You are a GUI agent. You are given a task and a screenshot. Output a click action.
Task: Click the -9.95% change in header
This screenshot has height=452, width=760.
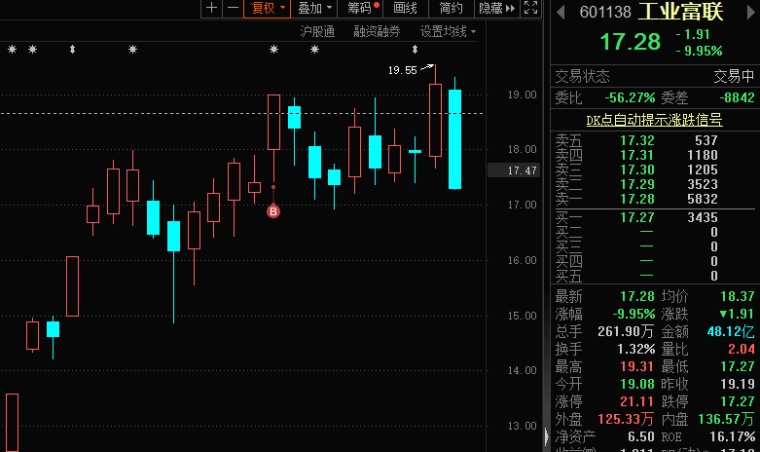[x=698, y=51]
